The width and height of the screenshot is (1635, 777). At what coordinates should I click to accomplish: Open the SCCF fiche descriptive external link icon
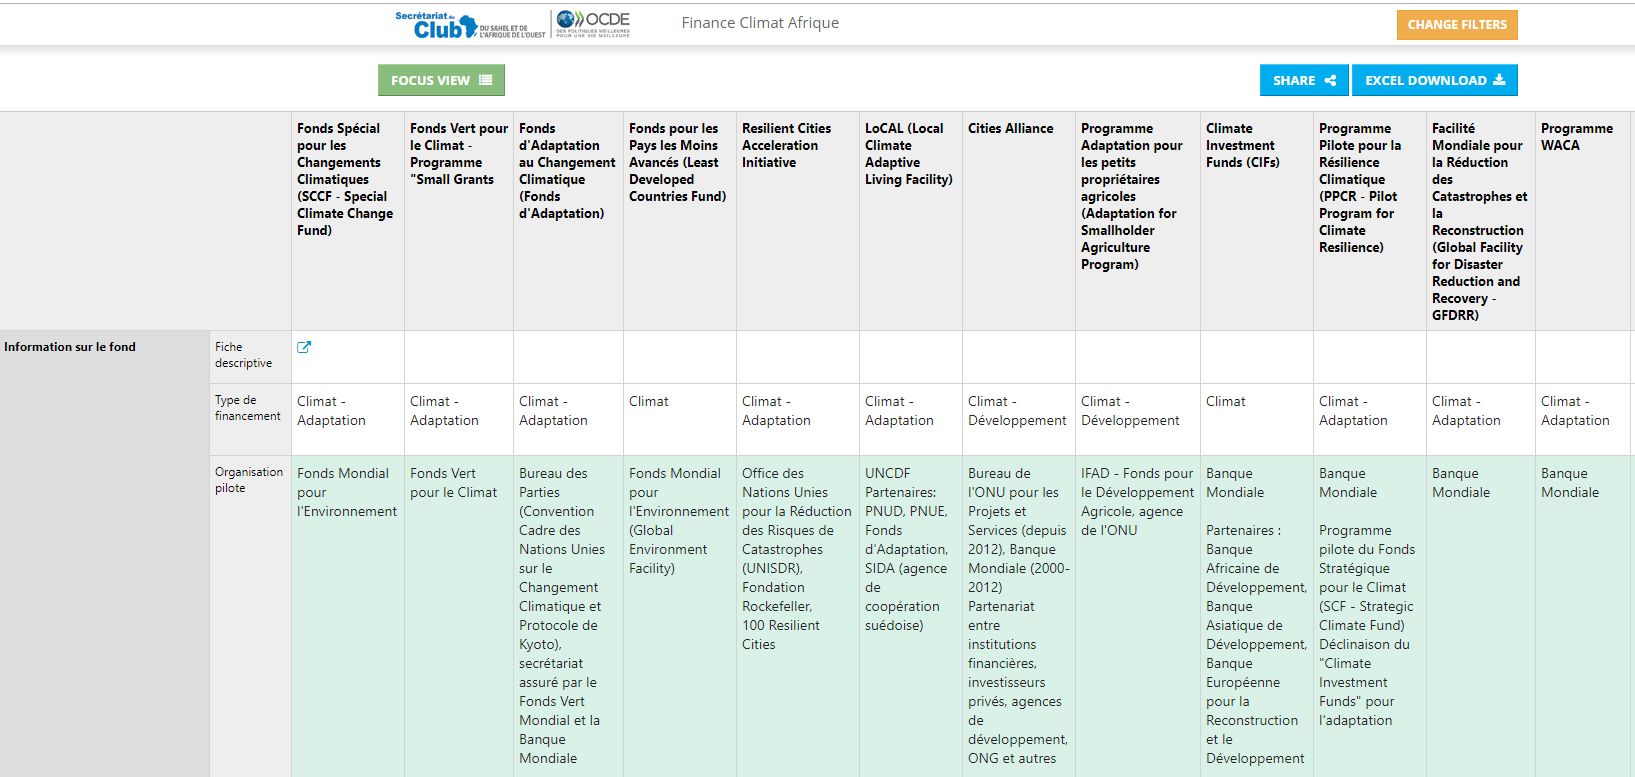[304, 347]
